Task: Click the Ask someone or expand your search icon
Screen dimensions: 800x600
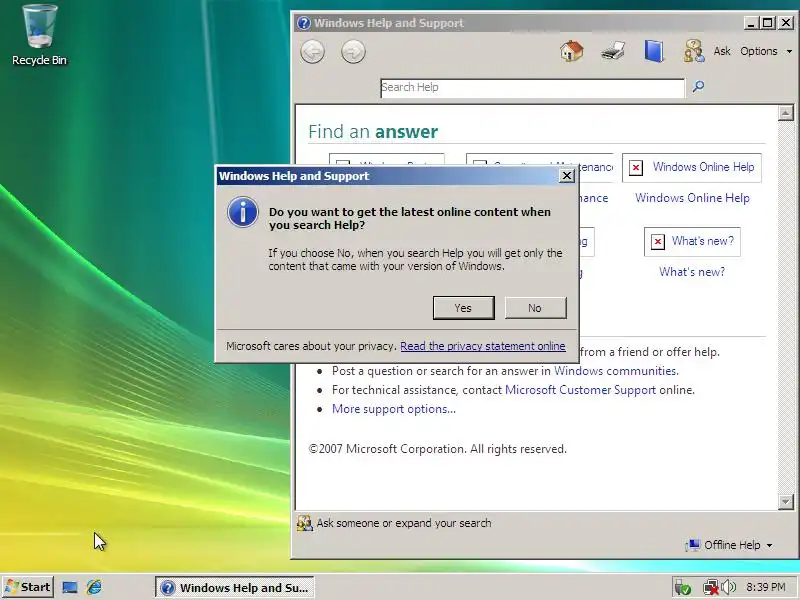Action: pos(305,523)
